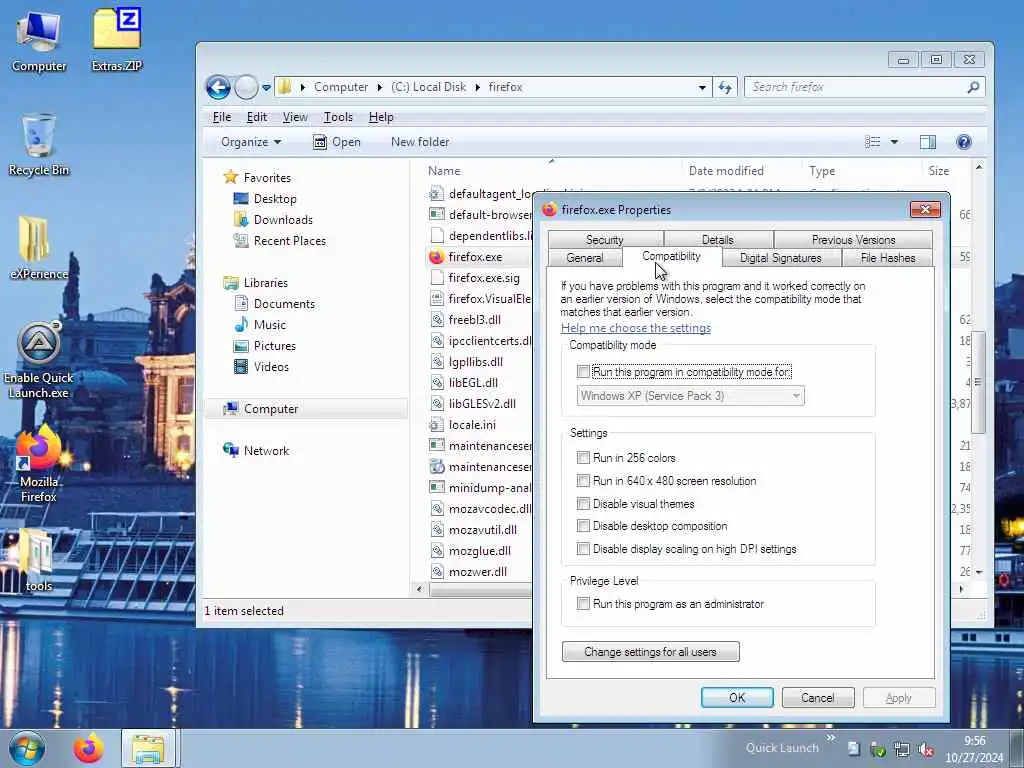Open the recent pages dropdown arrow

(x=266, y=87)
